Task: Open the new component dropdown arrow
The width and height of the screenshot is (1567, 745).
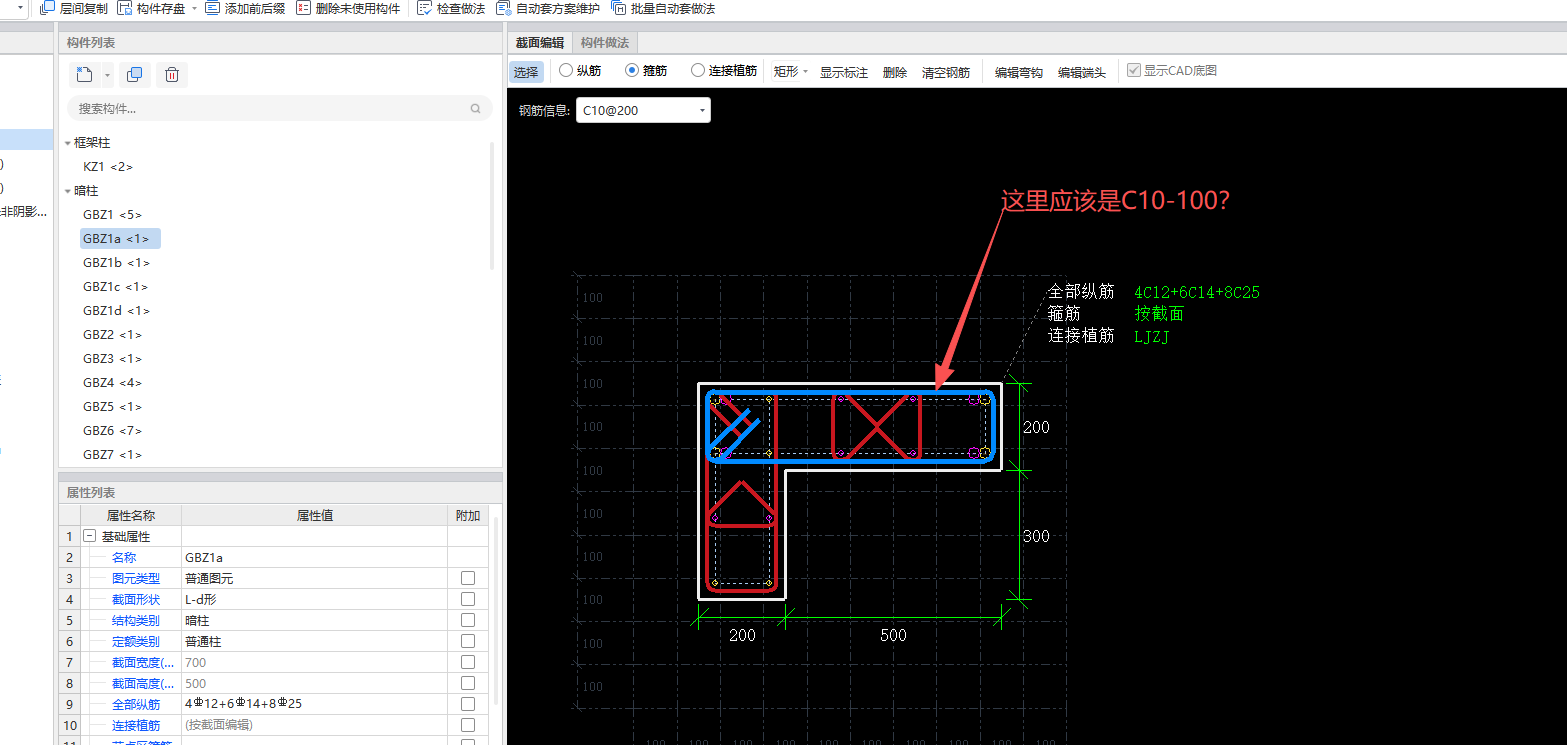Action: tap(106, 75)
